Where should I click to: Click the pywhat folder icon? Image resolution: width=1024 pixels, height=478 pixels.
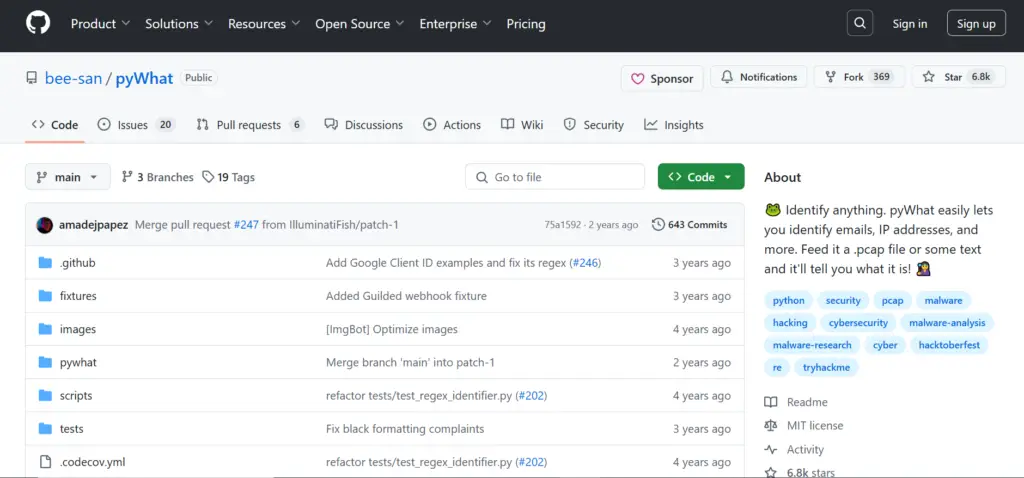tap(45, 362)
